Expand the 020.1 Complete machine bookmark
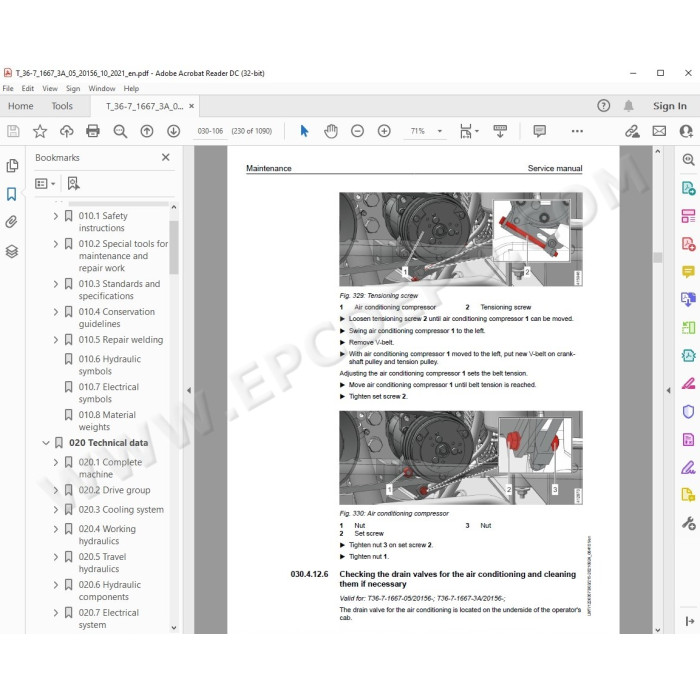700x700 pixels. coord(55,462)
